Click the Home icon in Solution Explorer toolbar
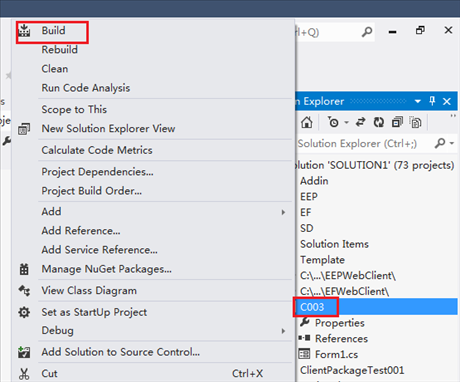This screenshot has height=382, width=460. tap(307, 122)
